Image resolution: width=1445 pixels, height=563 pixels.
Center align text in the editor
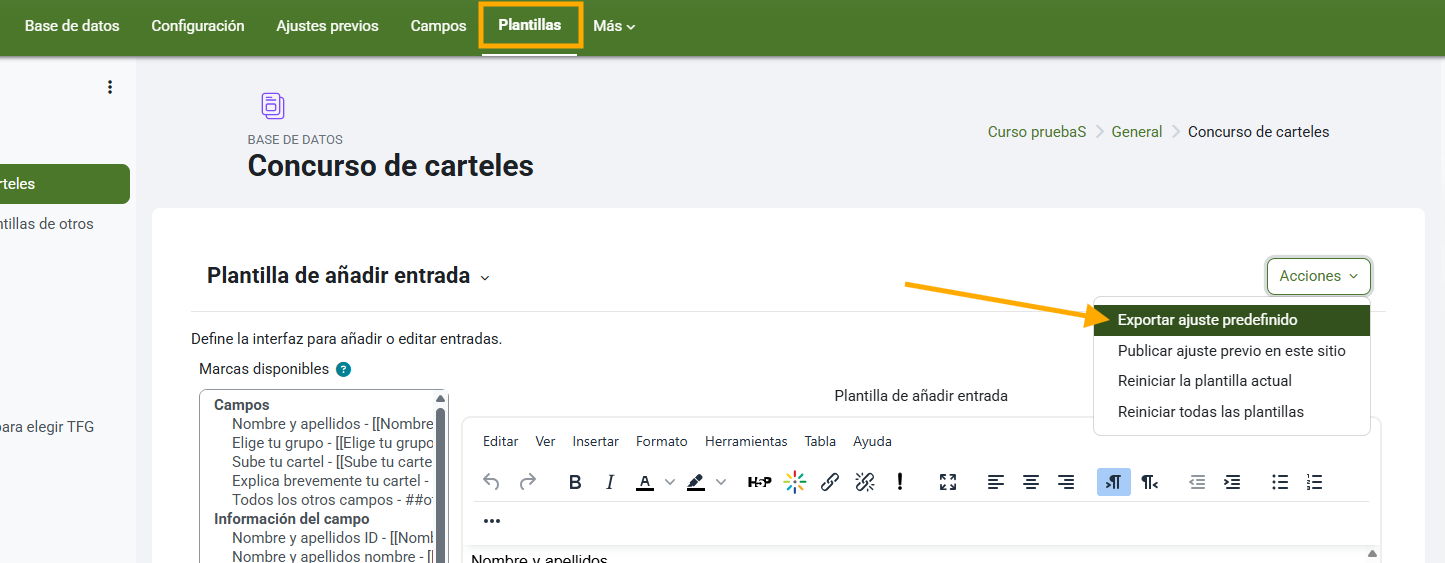coord(1031,482)
